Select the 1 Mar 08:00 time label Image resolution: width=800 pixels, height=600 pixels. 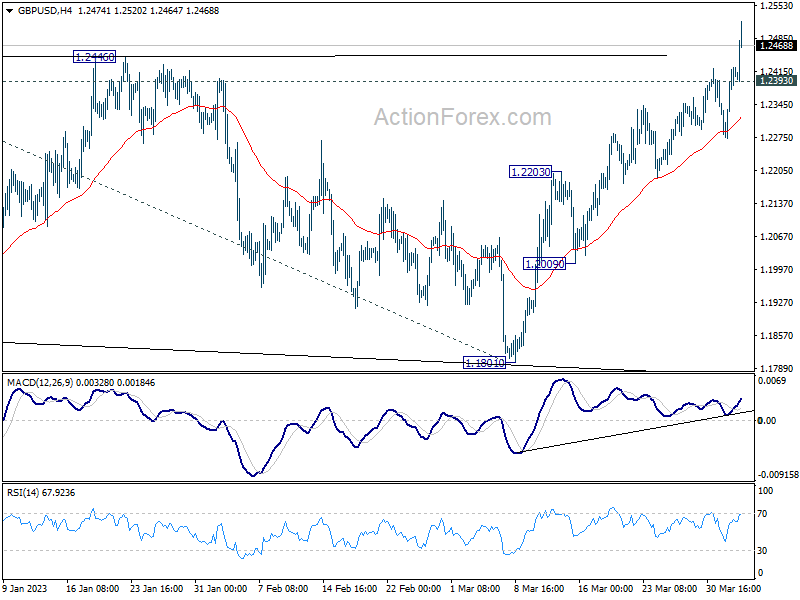pos(476,588)
